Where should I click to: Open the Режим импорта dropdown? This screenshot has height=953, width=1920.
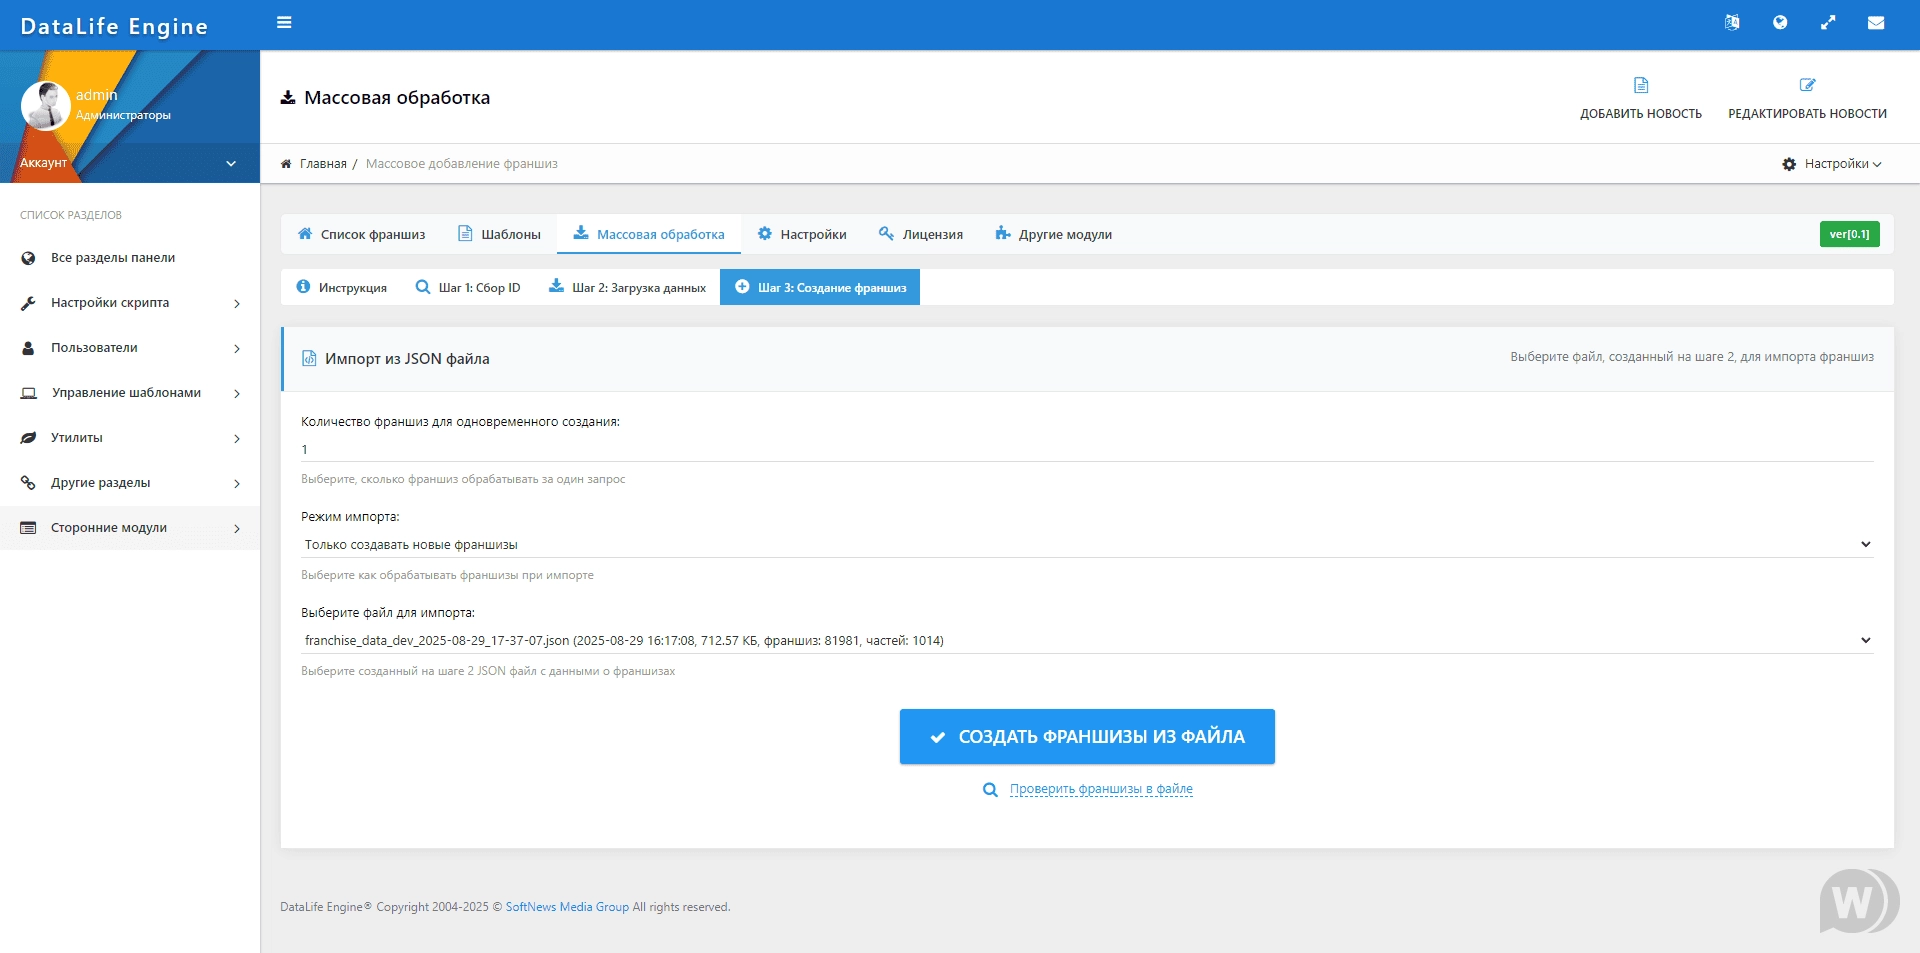(x=1086, y=545)
